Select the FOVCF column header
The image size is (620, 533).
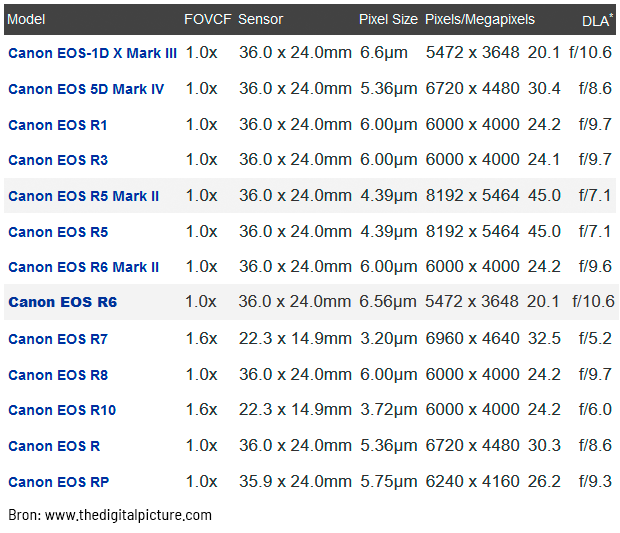(207, 19)
